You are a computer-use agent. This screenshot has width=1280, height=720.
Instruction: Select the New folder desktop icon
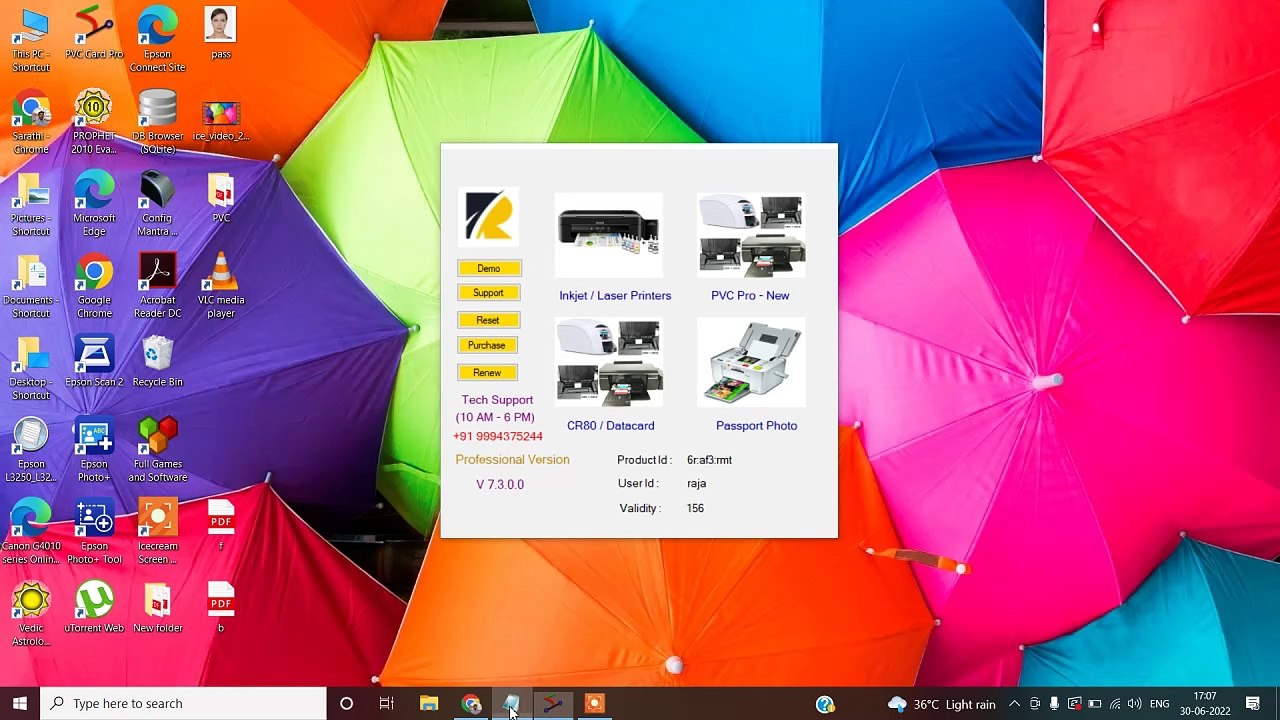coord(157,609)
